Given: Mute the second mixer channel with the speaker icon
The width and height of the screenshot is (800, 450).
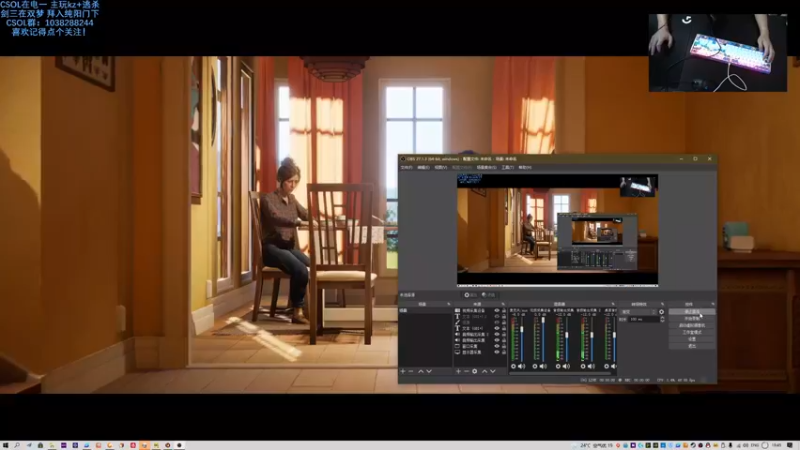Looking at the screenshot, I should click(x=543, y=366).
